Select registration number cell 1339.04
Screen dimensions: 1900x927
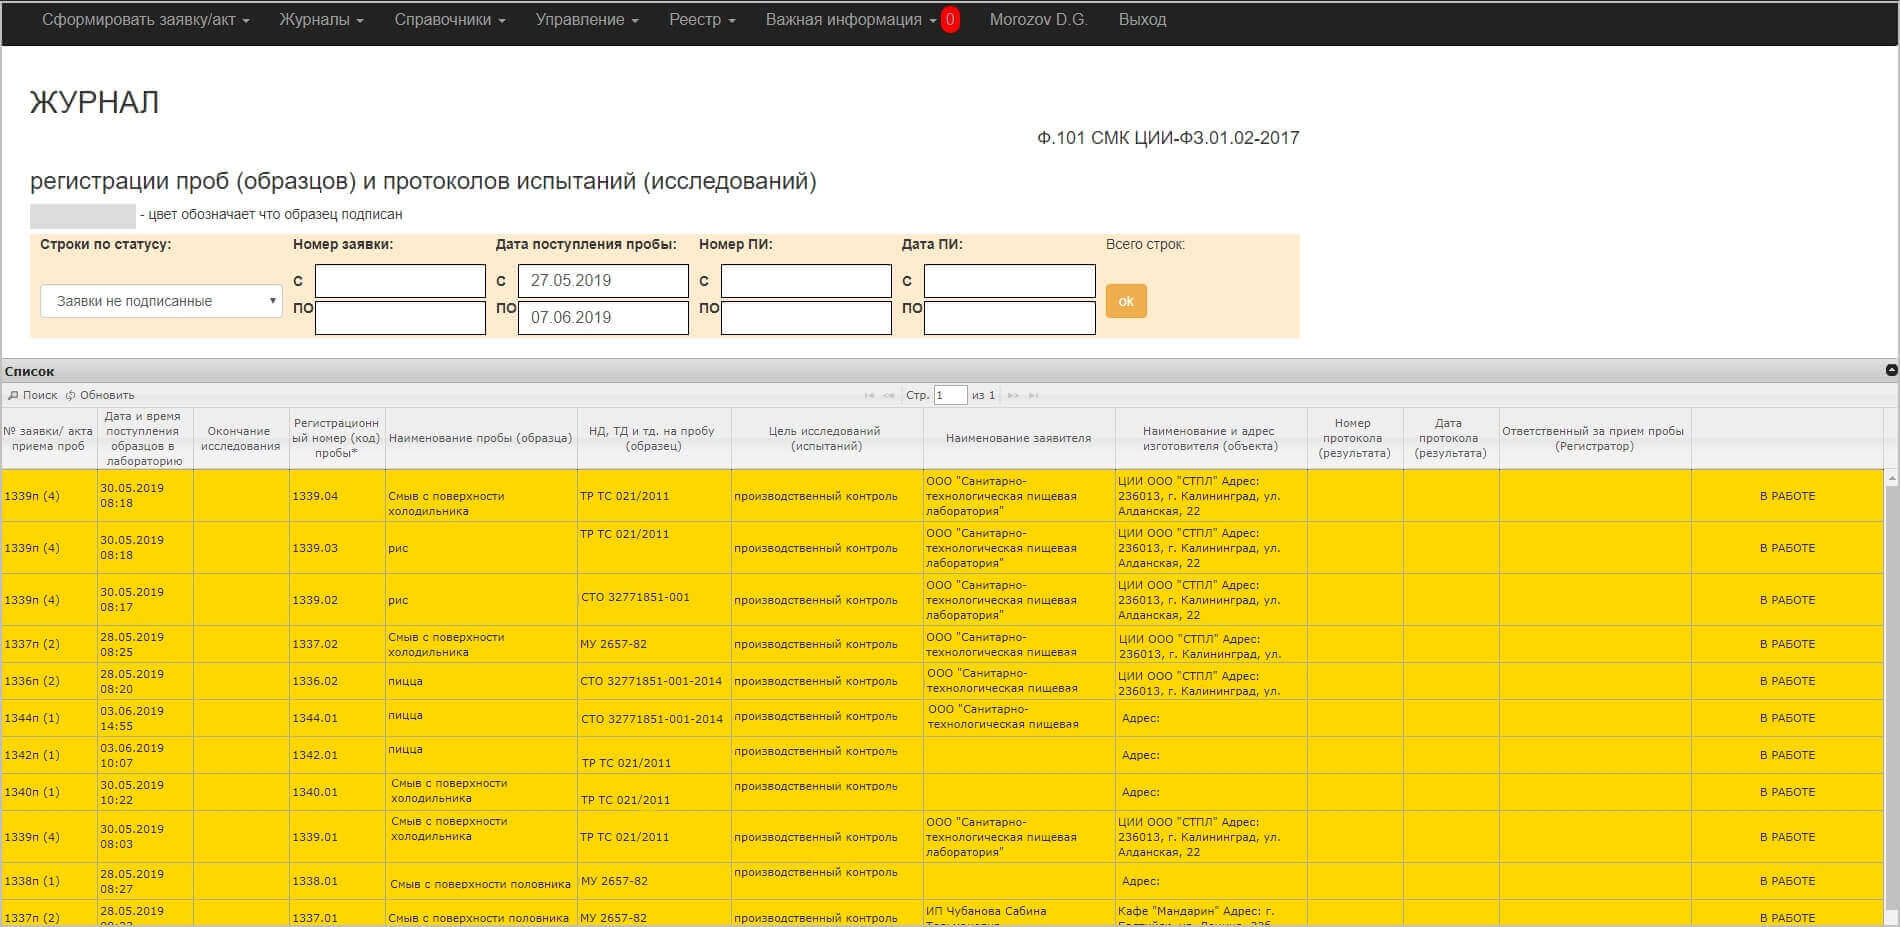(336, 496)
